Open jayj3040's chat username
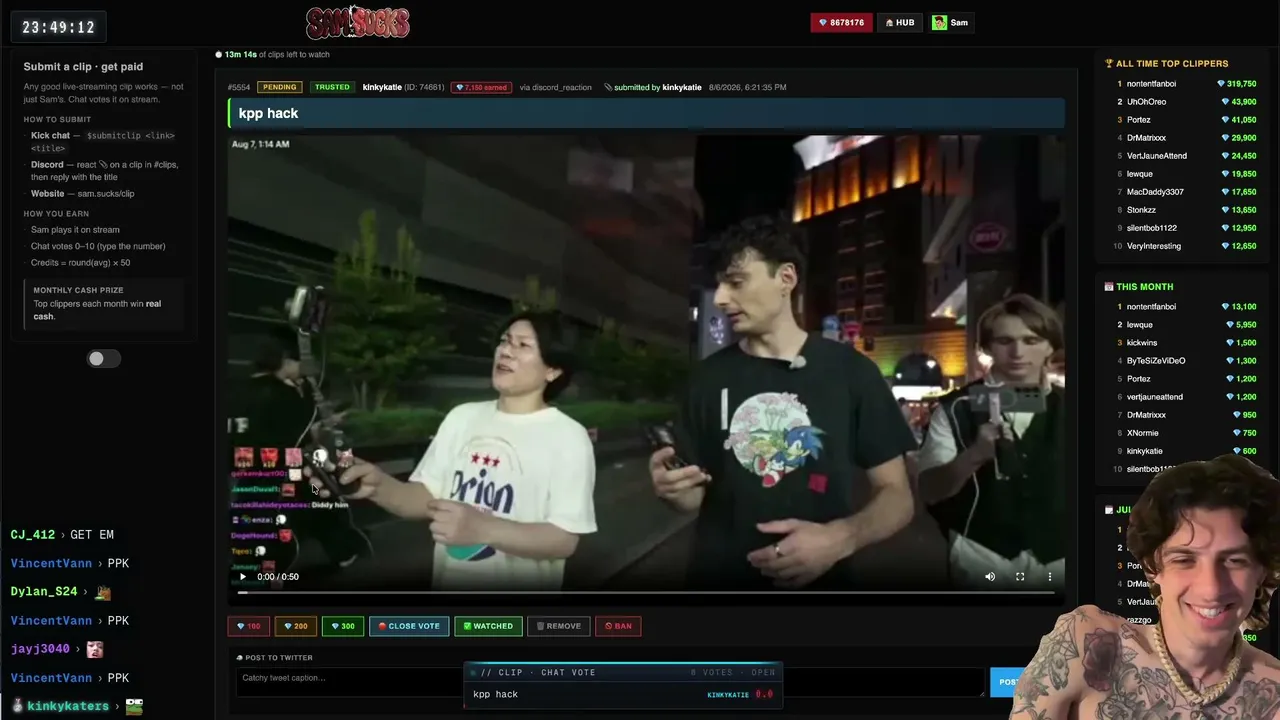 pyautogui.click(x=40, y=649)
